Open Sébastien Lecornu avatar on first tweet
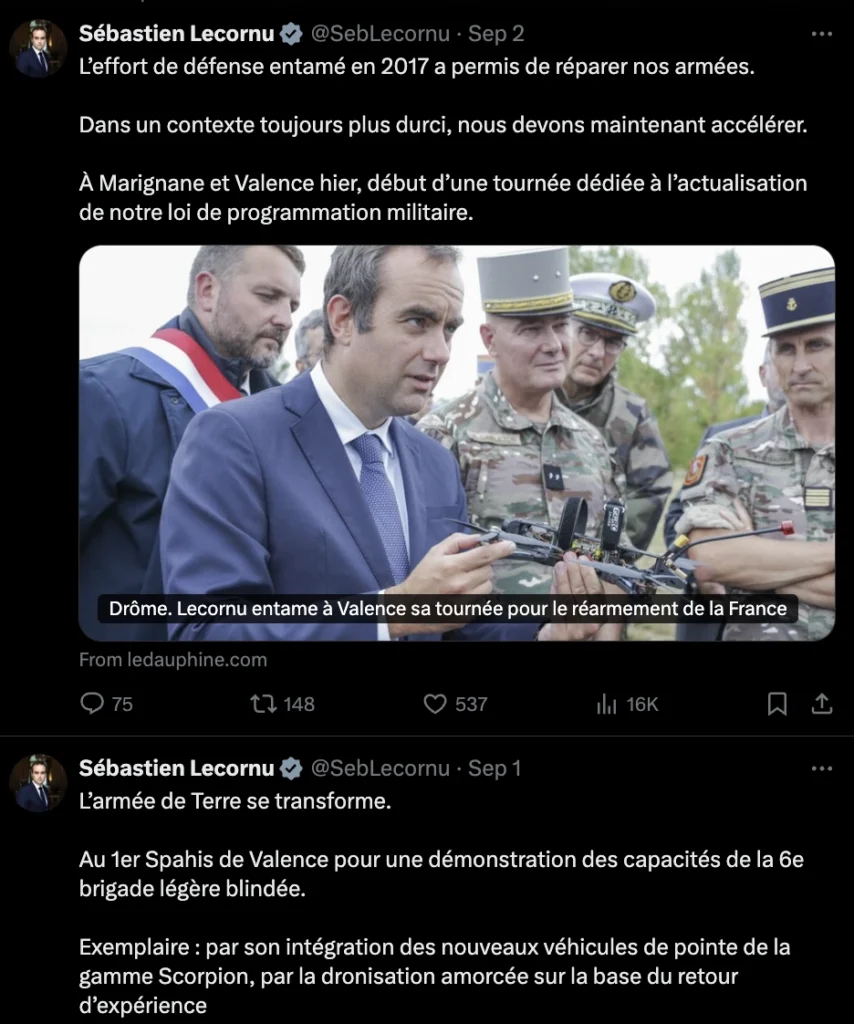Screen dimensions: 854x1024 [39, 49]
